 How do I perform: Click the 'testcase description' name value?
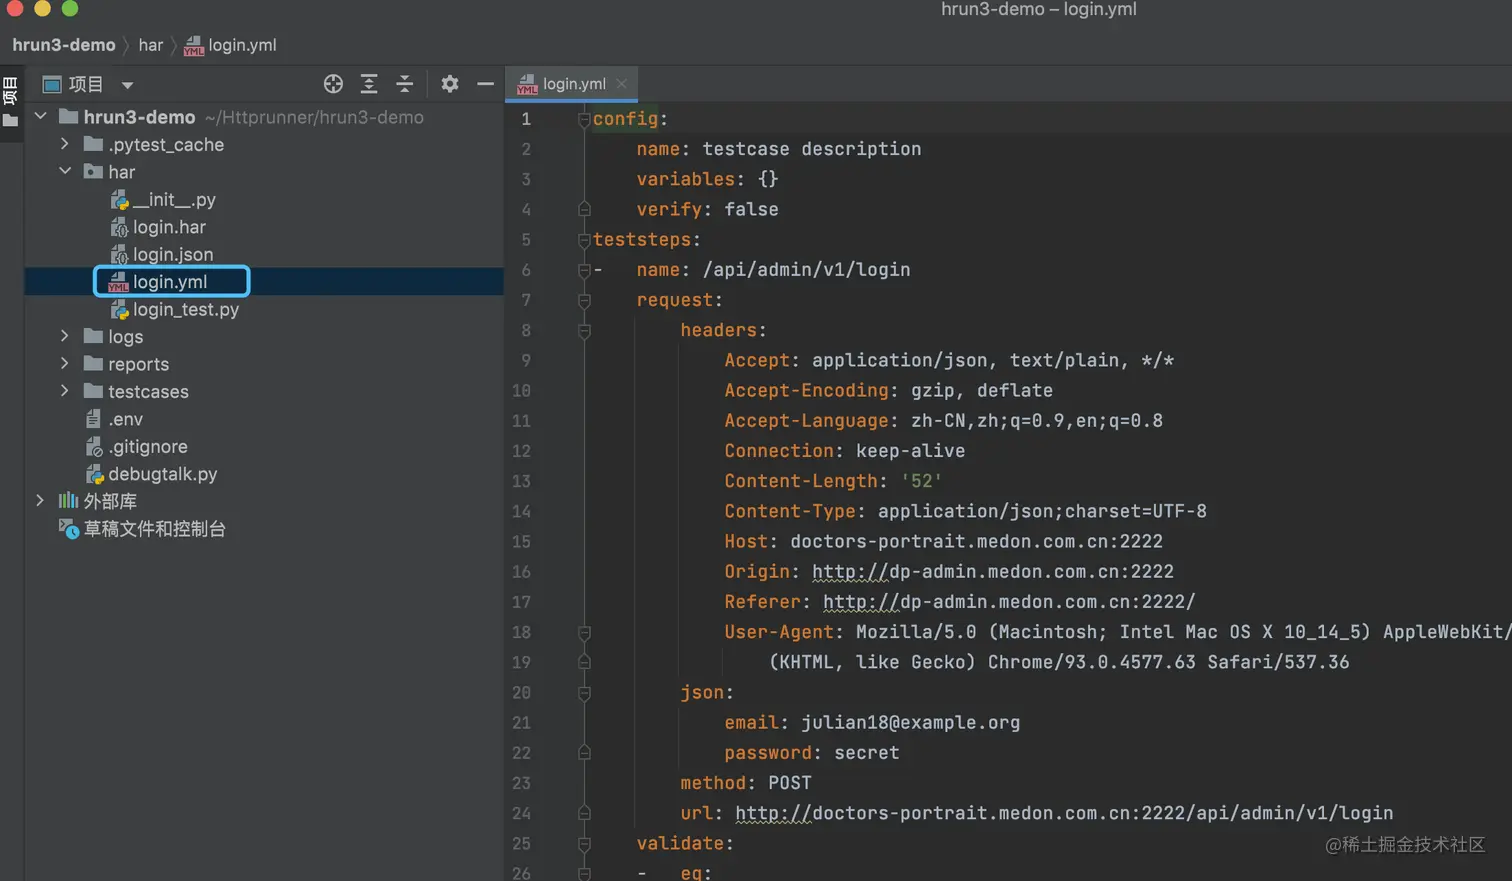click(812, 149)
